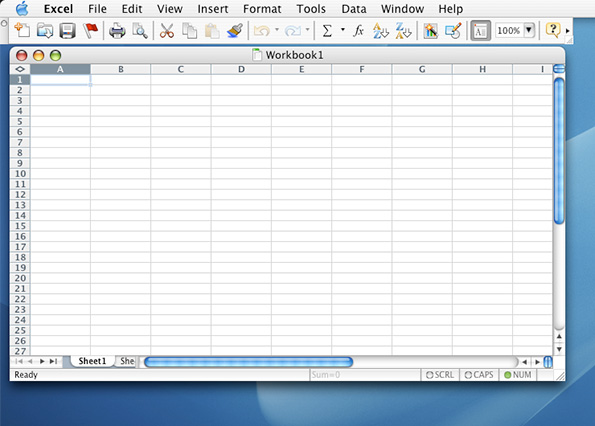Select column B header

pos(121,69)
